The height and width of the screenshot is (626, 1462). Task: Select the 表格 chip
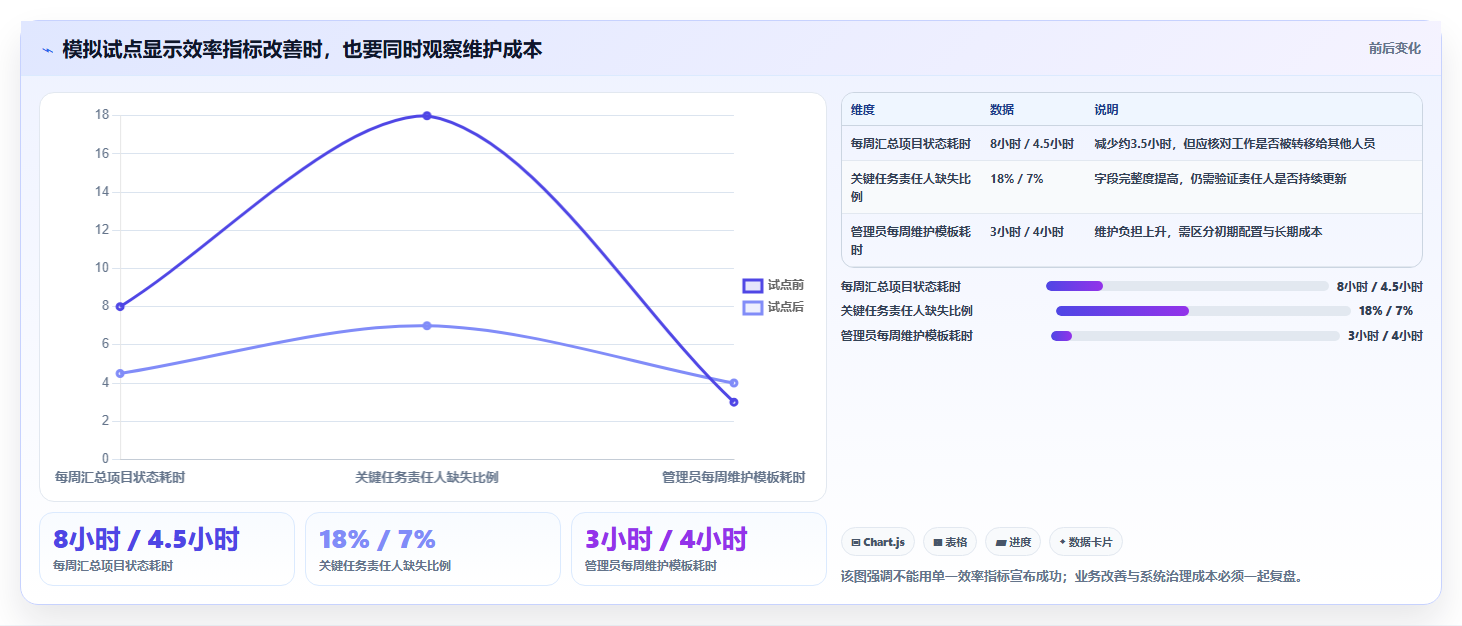click(x=950, y=542)
